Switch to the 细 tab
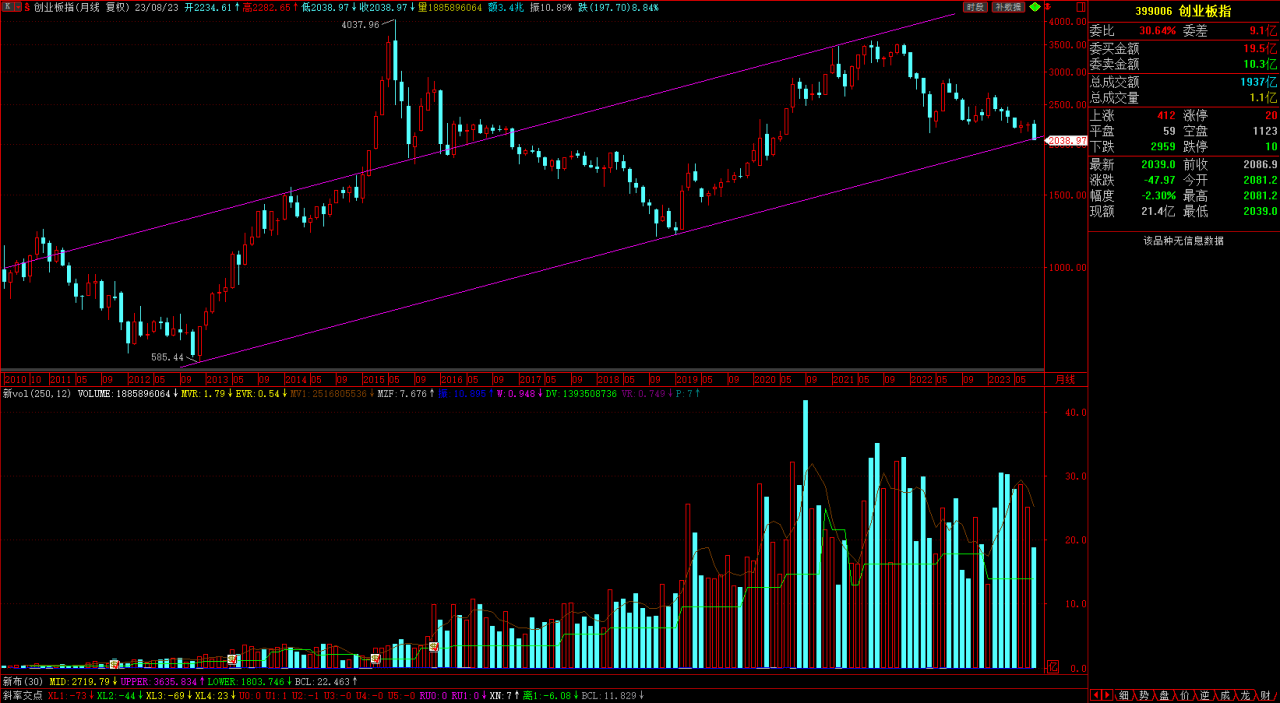This screenshot has height=703, width=1280. [1124, 695]
